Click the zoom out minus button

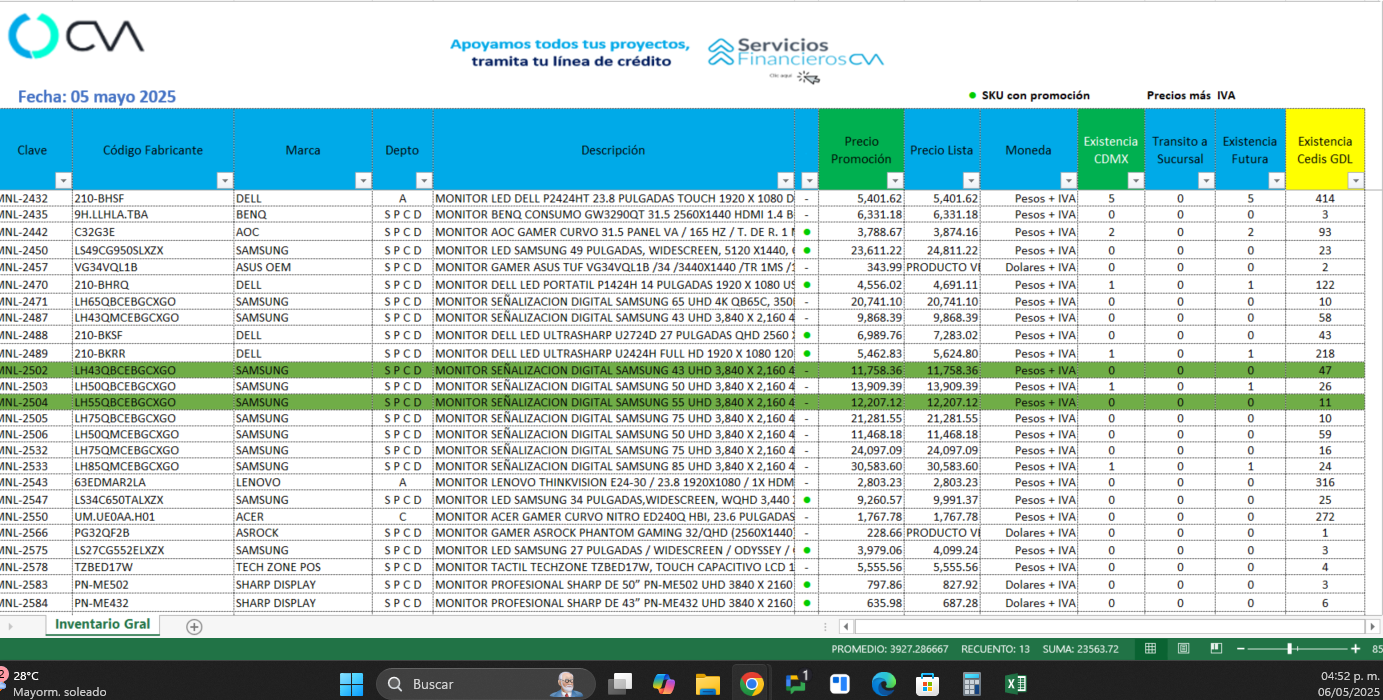[1242, 649]
